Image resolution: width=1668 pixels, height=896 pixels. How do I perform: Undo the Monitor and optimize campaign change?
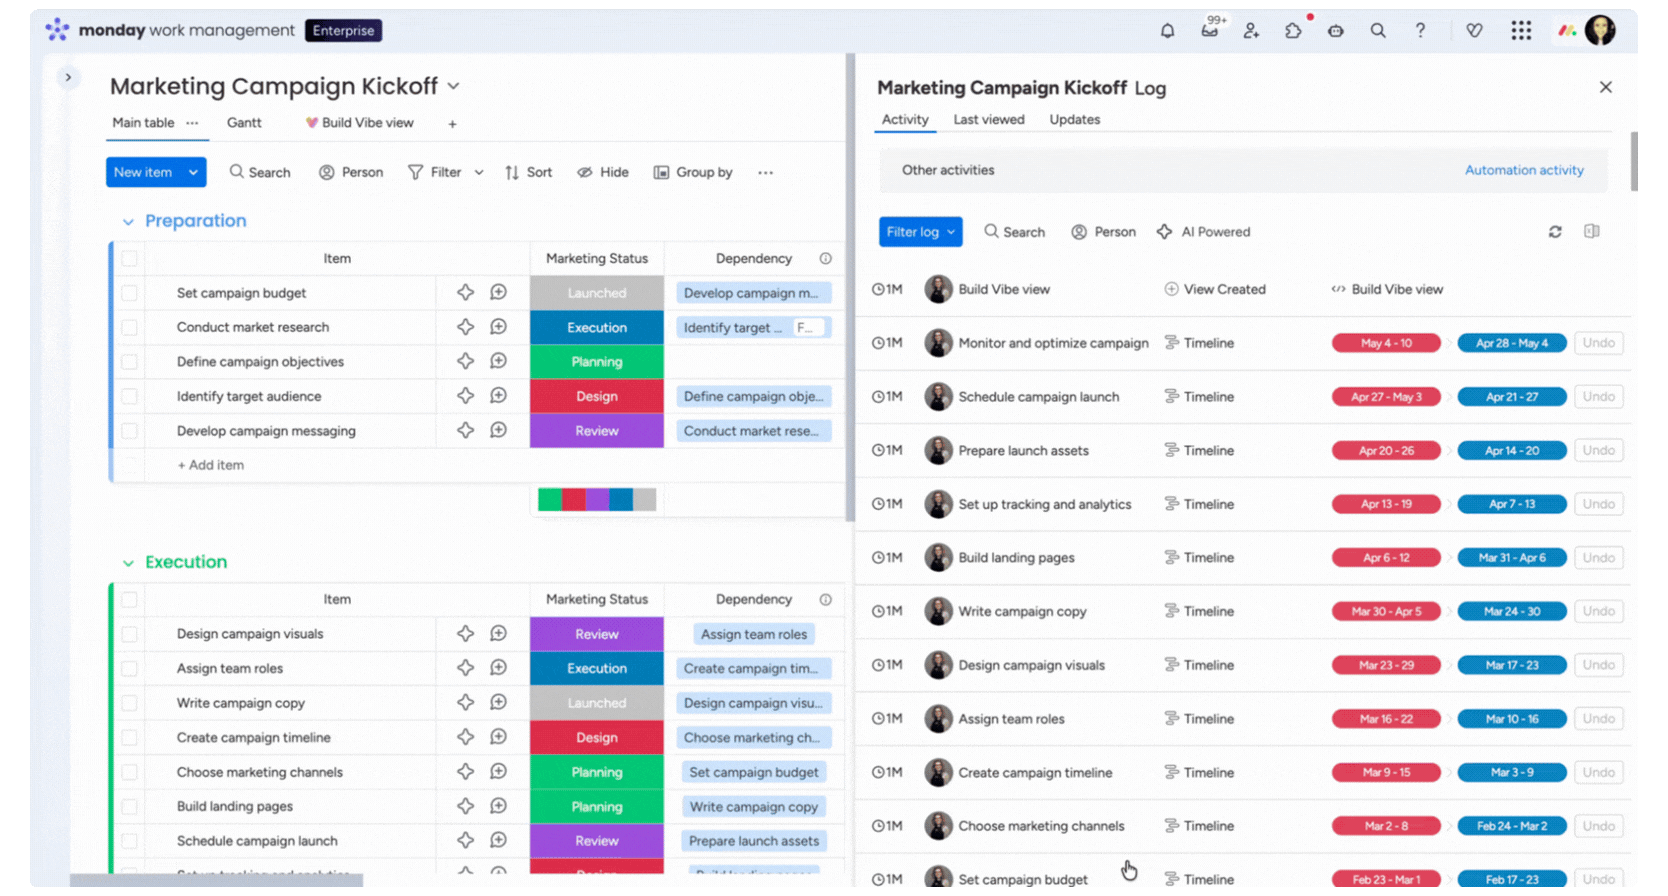[x=1598, y=343]
